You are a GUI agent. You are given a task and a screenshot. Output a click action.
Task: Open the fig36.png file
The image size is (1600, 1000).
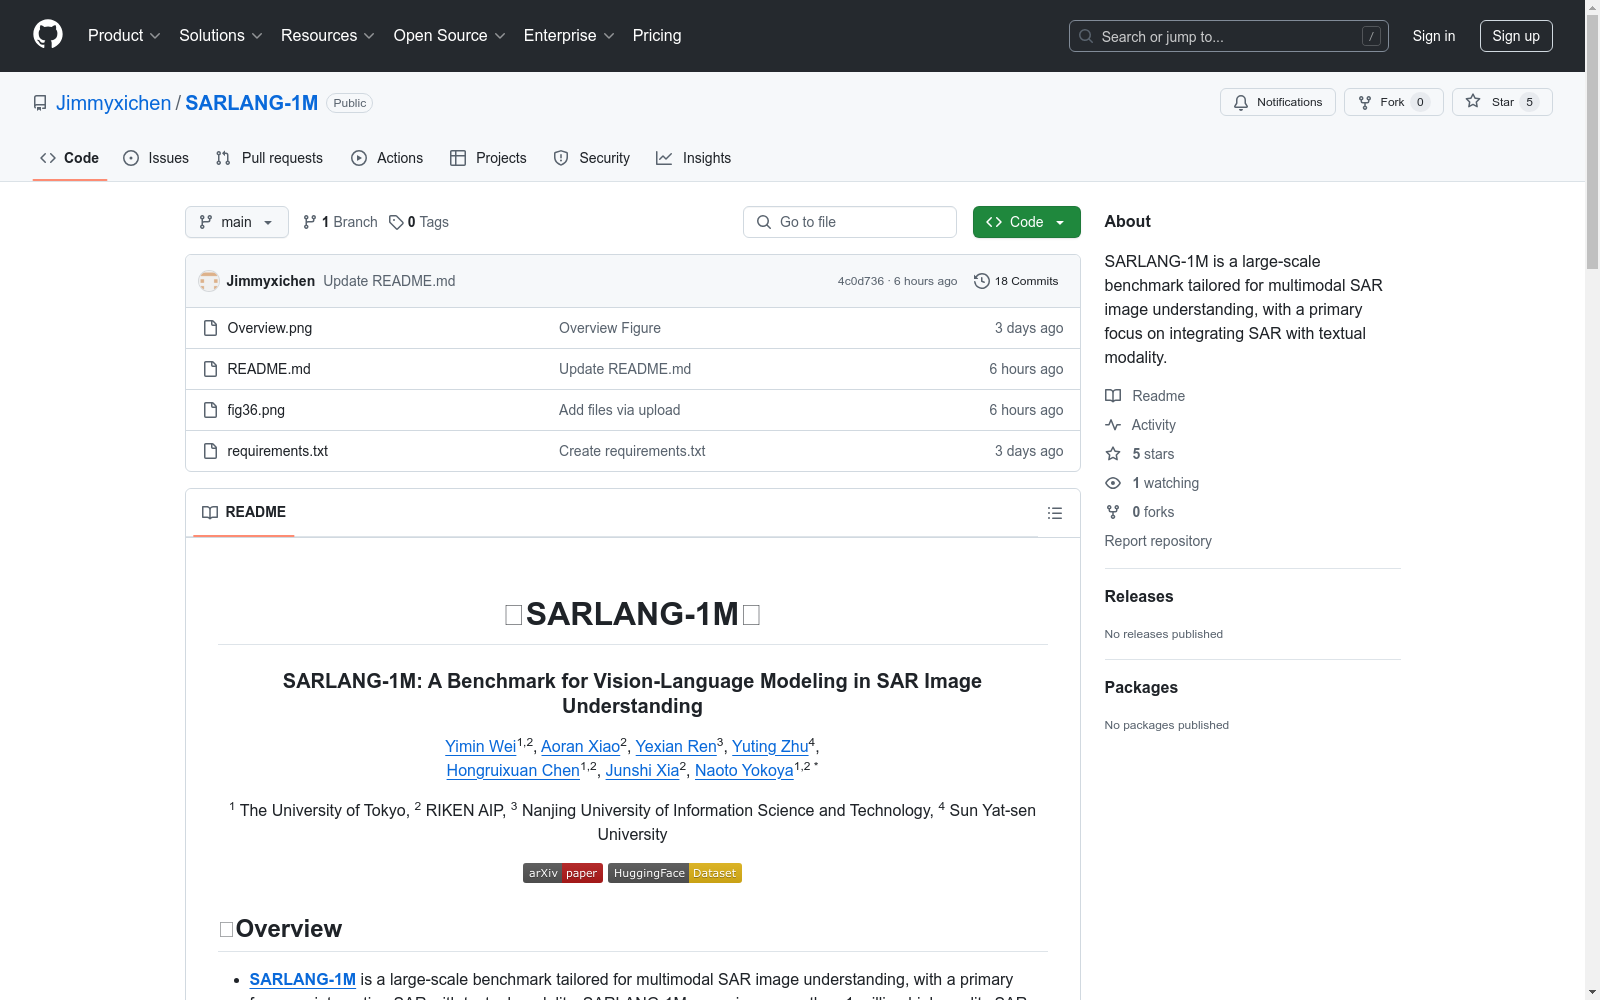pos(256,410)
